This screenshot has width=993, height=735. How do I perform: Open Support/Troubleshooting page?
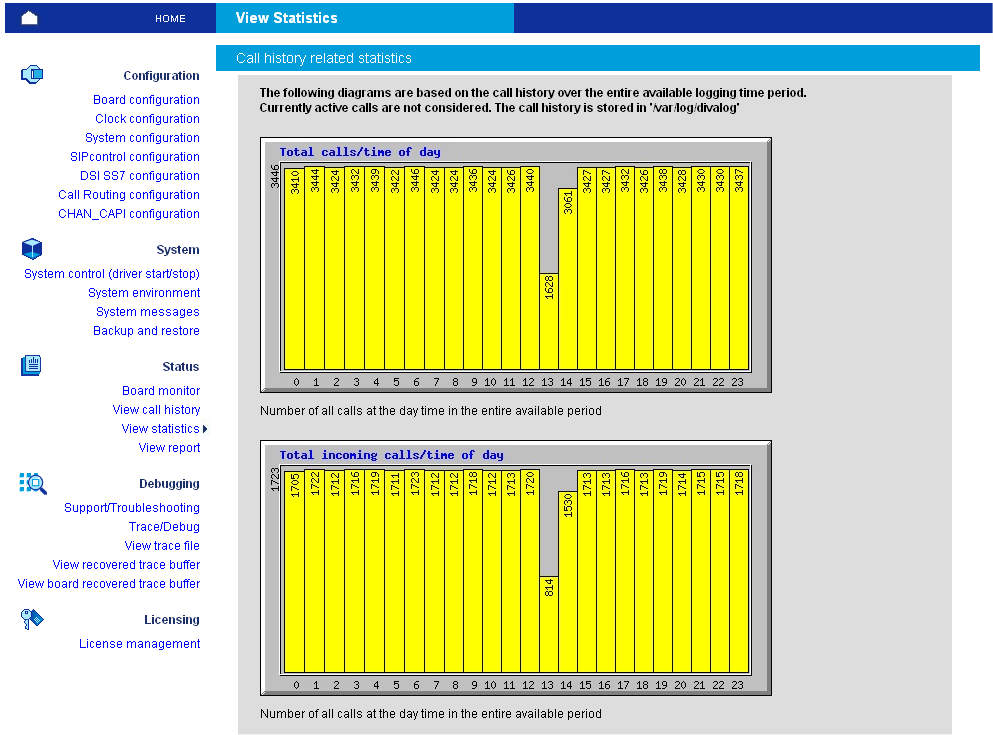(132, 508)
